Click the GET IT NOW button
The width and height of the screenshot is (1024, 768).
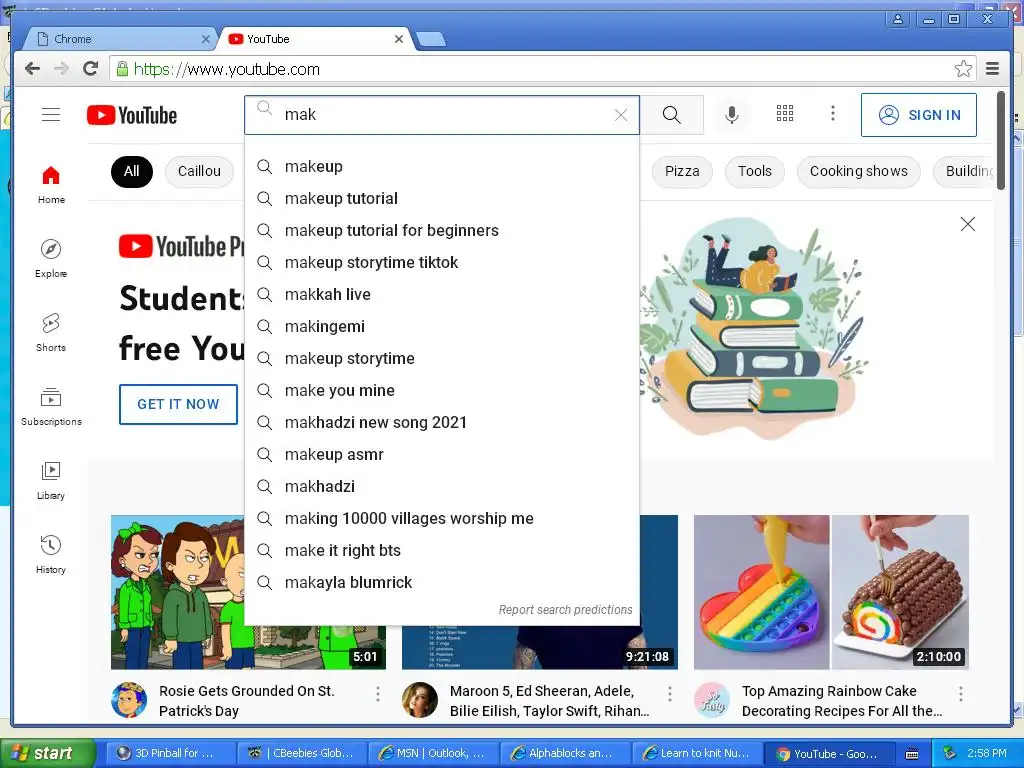[178, 404]
